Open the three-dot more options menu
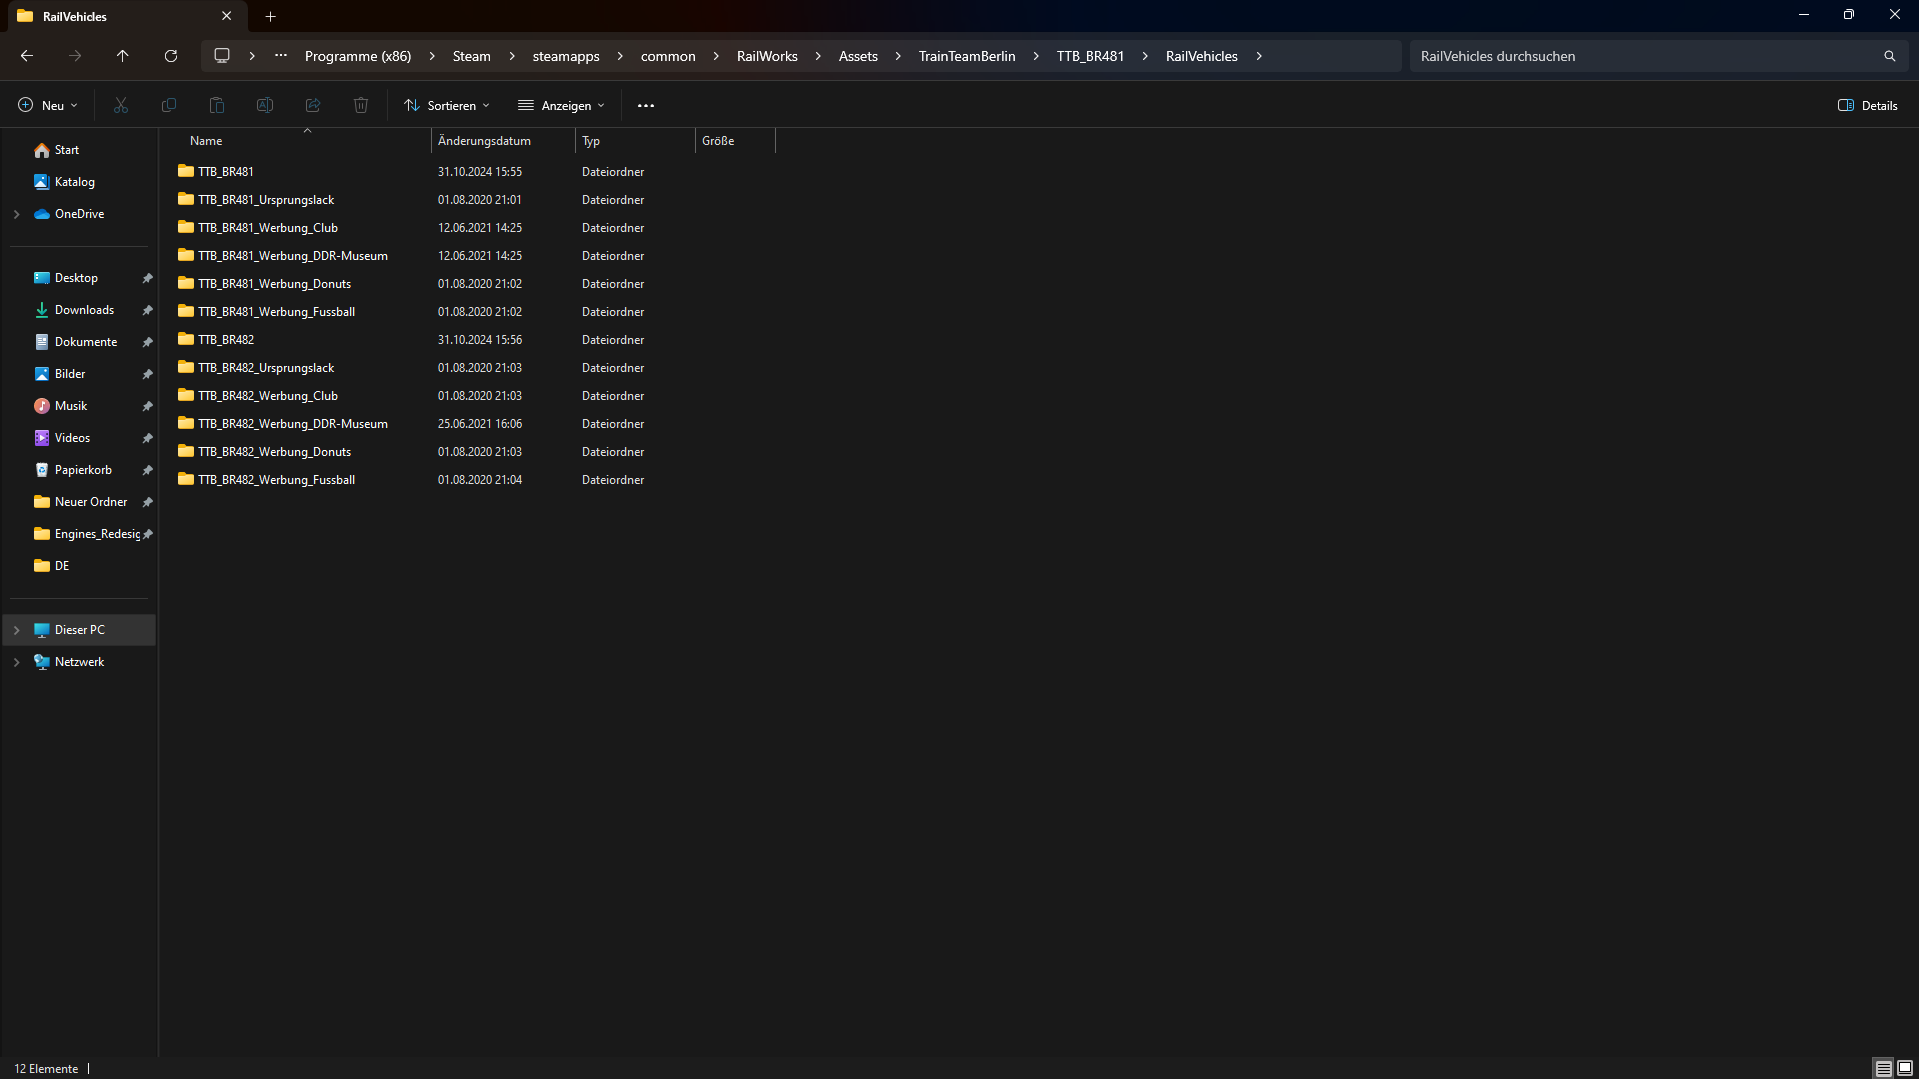Viewport: 1919px width, 1079px height. point(646,105)
